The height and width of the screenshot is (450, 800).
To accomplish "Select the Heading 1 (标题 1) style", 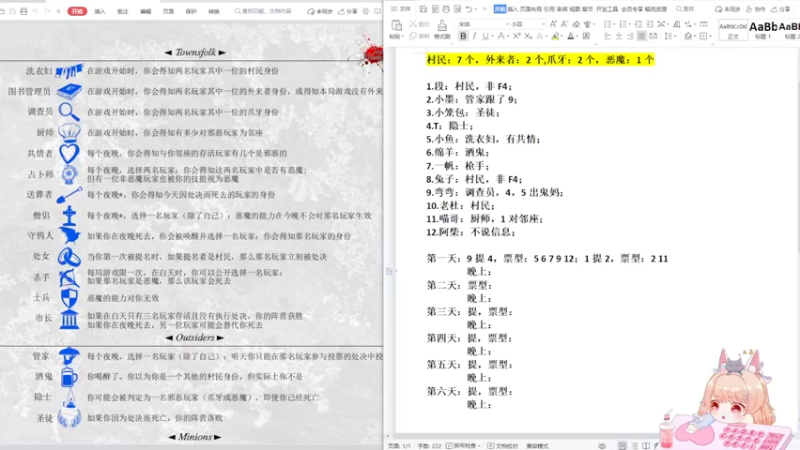I will [x=763, y=30].
